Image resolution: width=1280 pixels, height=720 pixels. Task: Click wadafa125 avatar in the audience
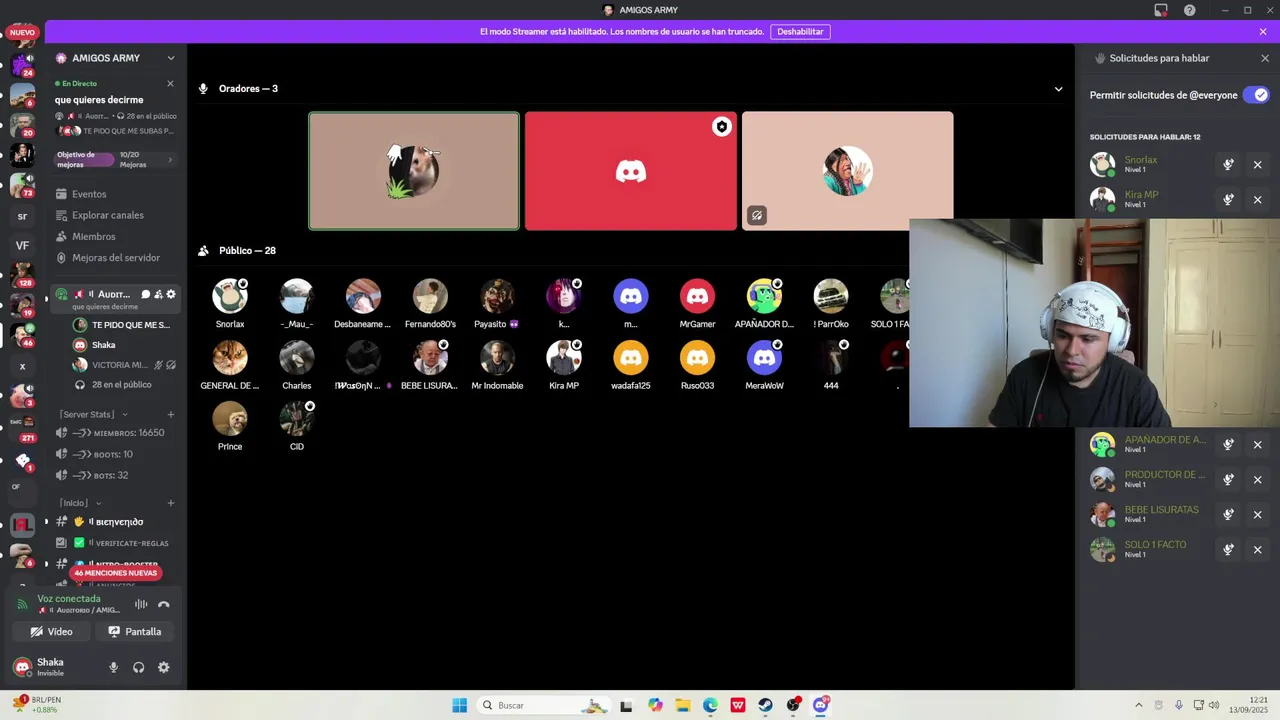coord(631,357)
